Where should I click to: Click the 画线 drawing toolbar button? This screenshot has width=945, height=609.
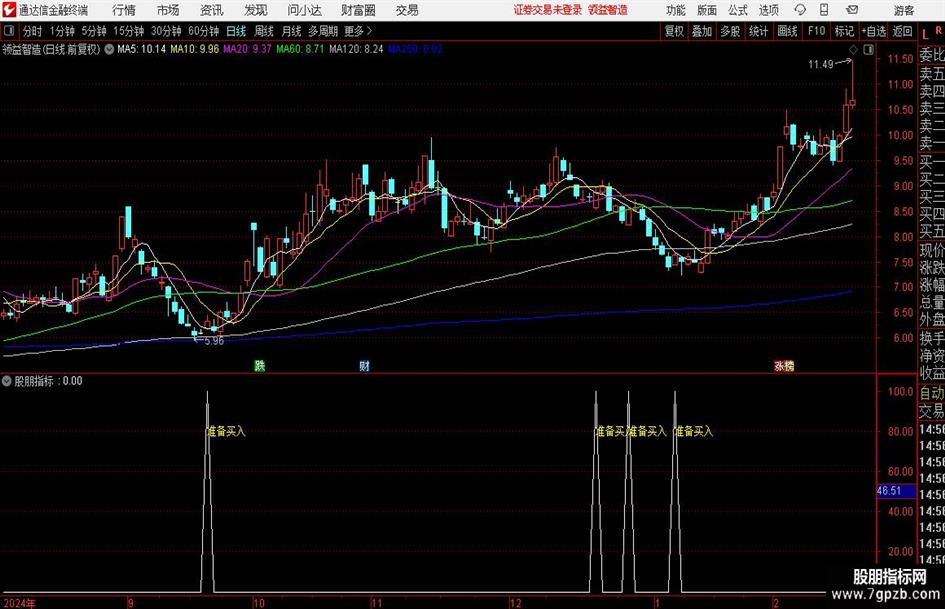(787, 31)
